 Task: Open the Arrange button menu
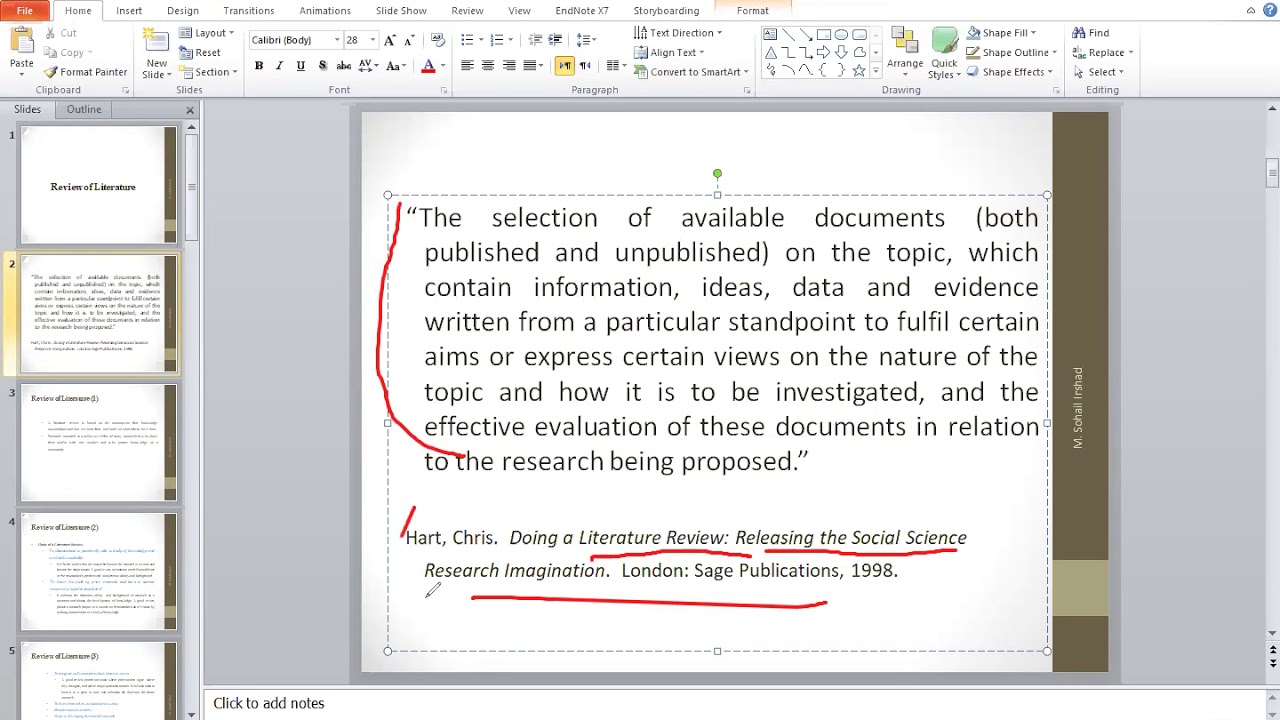905,51
